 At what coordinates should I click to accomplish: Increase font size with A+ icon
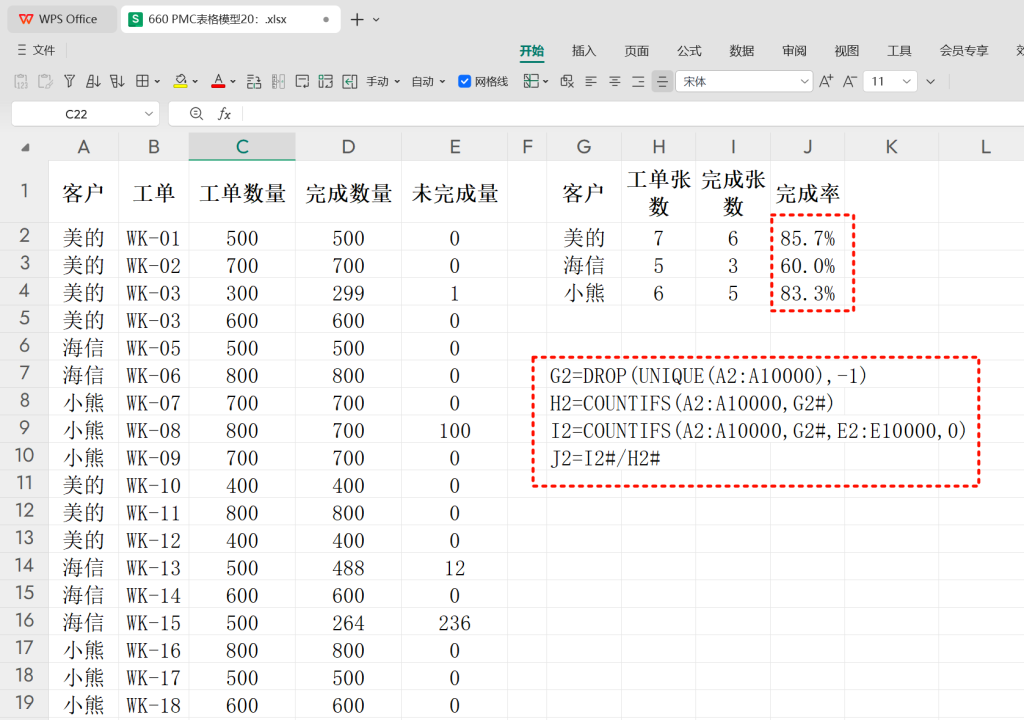pyautogui.click(x=826, y=82)
